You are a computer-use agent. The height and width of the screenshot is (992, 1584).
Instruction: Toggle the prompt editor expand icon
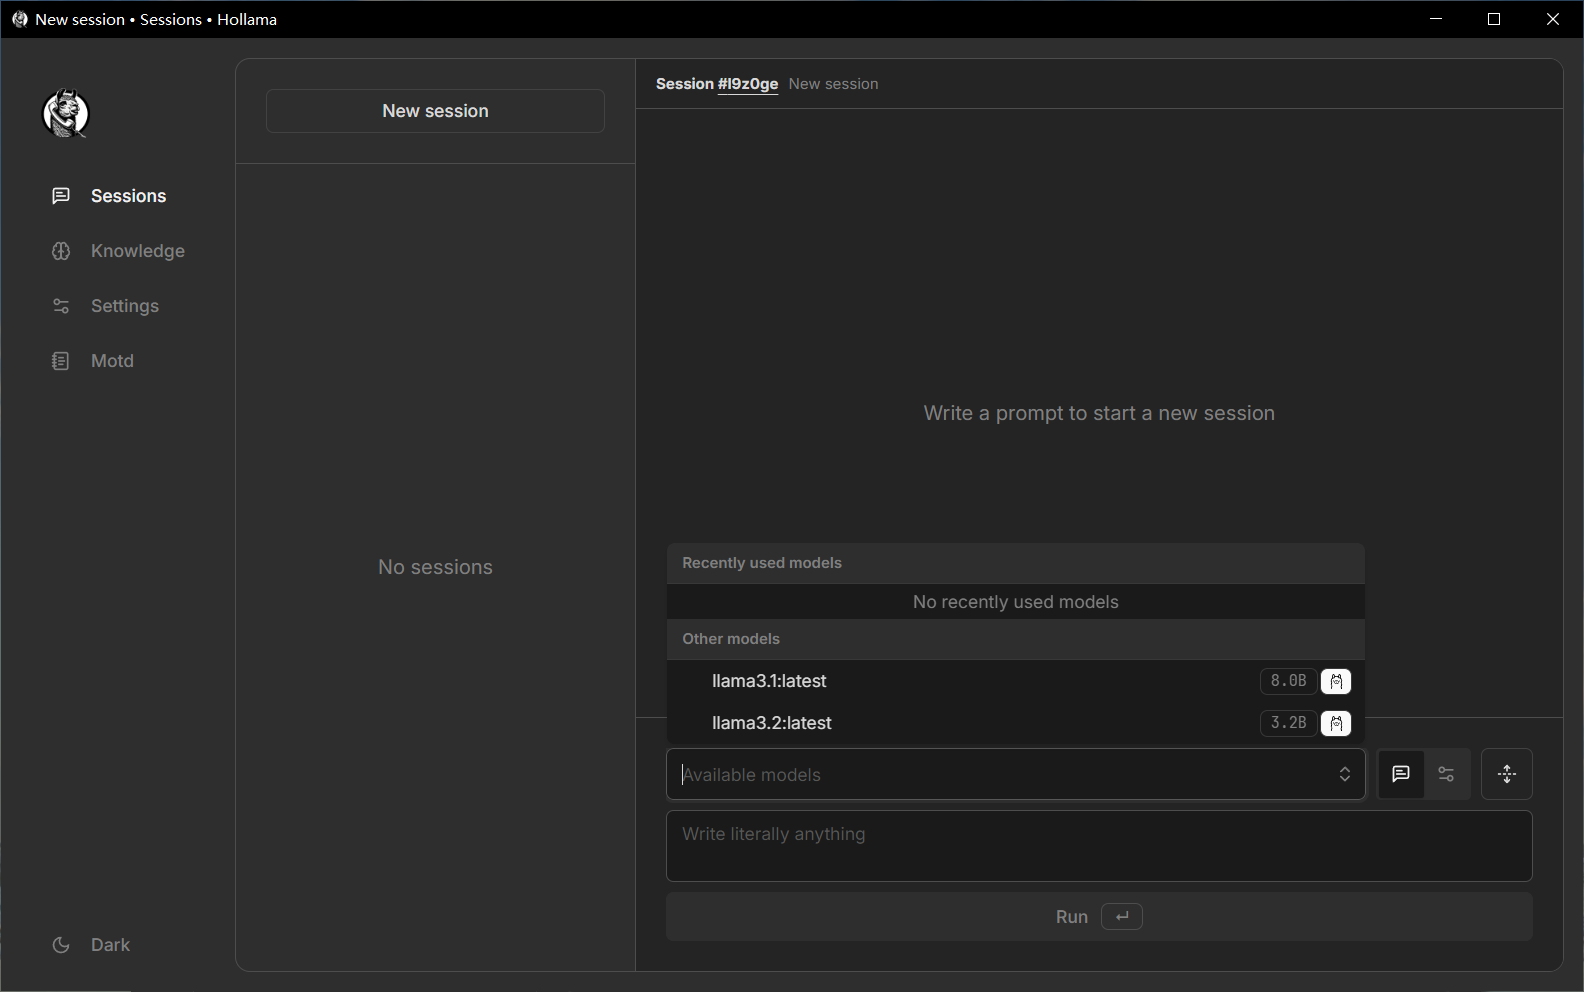[1507, 774]
